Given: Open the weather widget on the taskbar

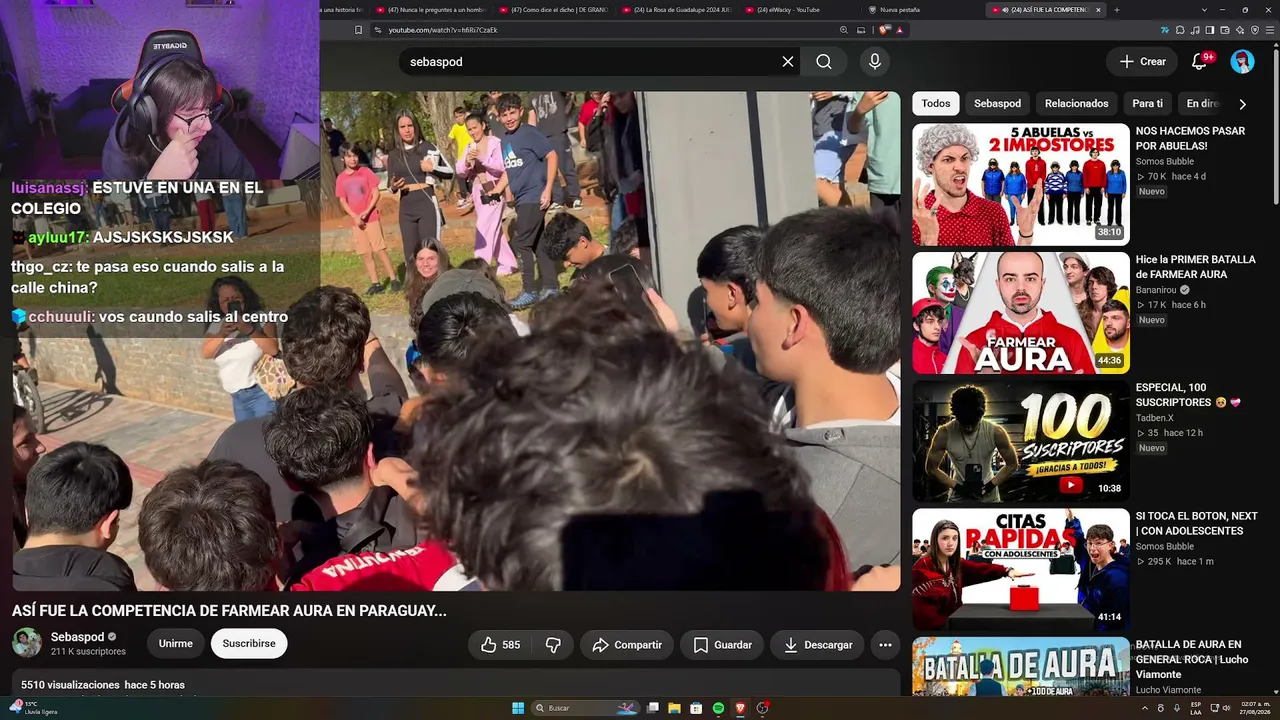Looking at the screenshot, I should tap(34, 708).
